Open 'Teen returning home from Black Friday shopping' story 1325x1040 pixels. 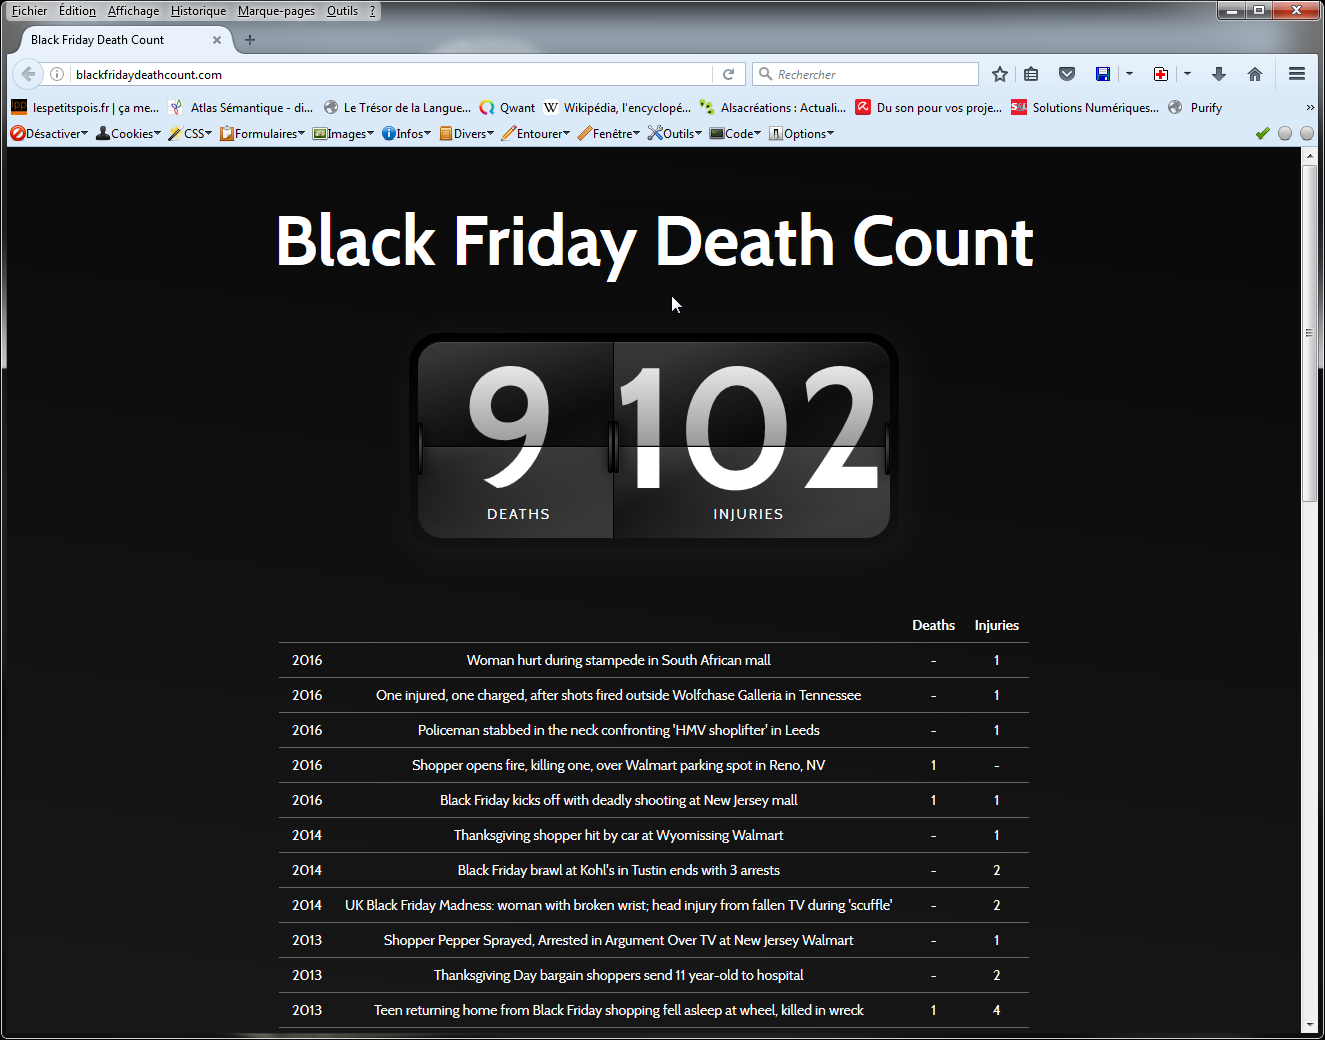[x=618, y=1010]
